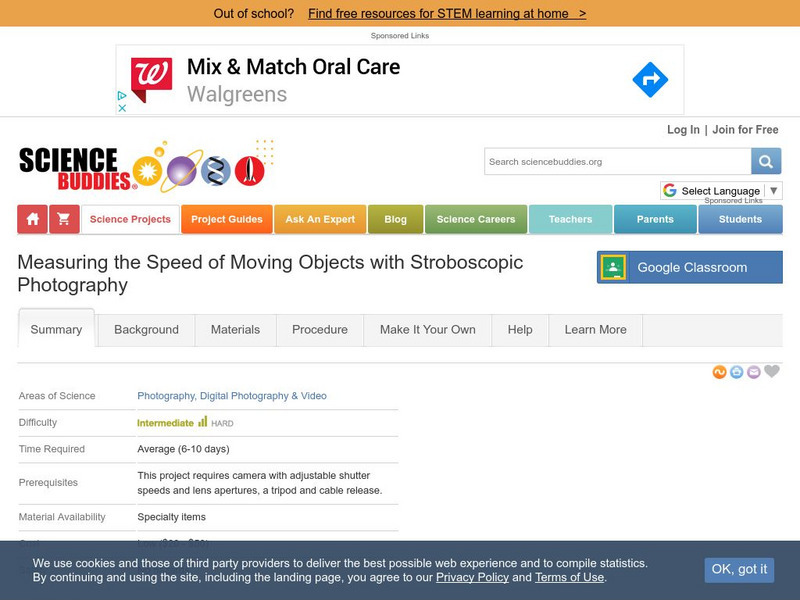This screenshot has width=800, height=600.
Task: Open the Terms of Use link
Action: point(569,578)
